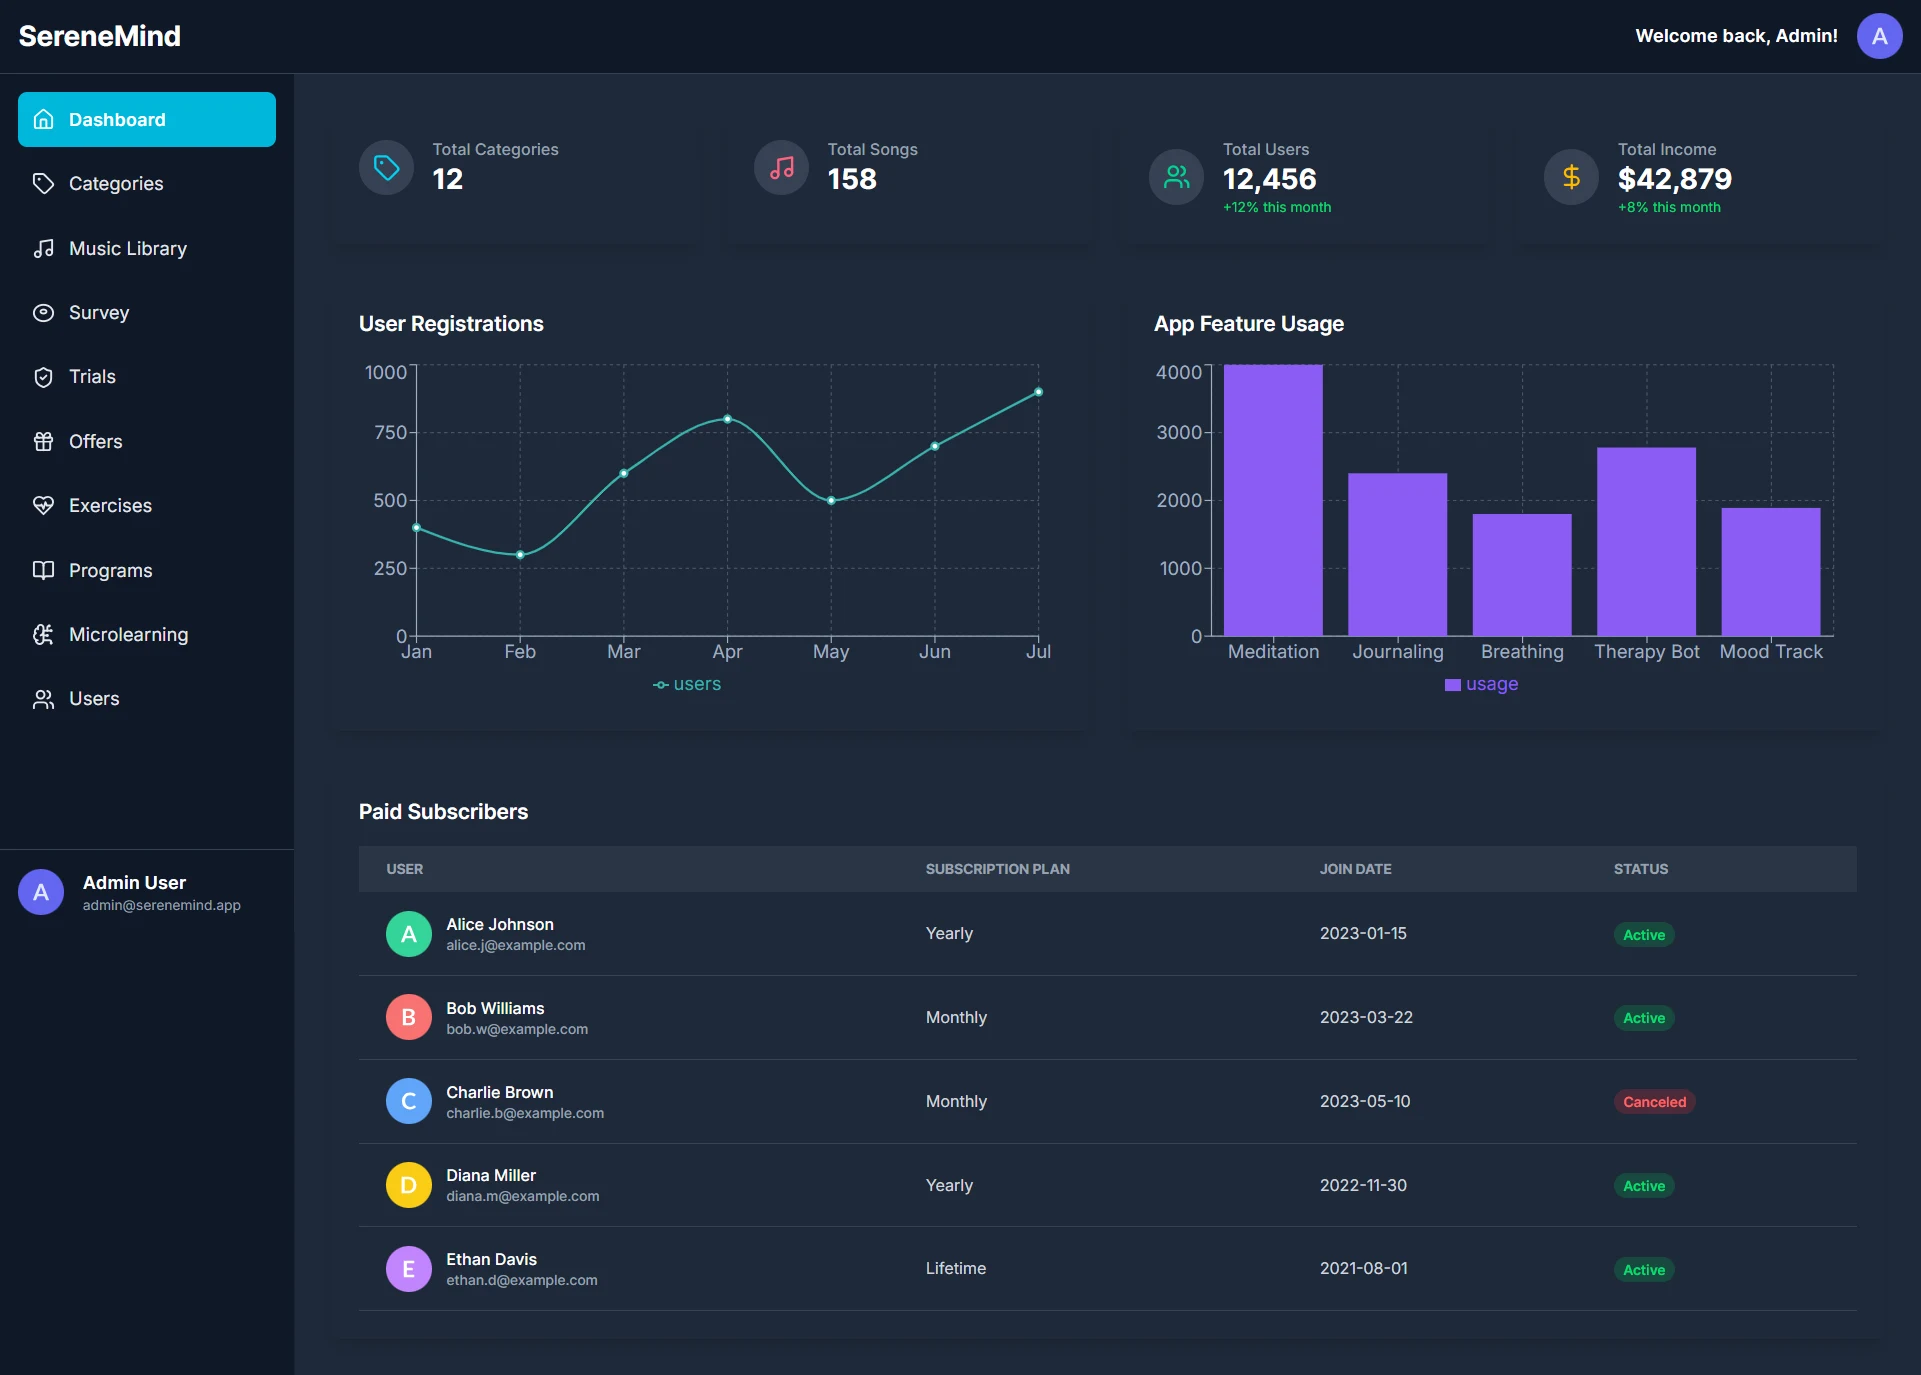Click the Trials shield icon

point(43,377)
